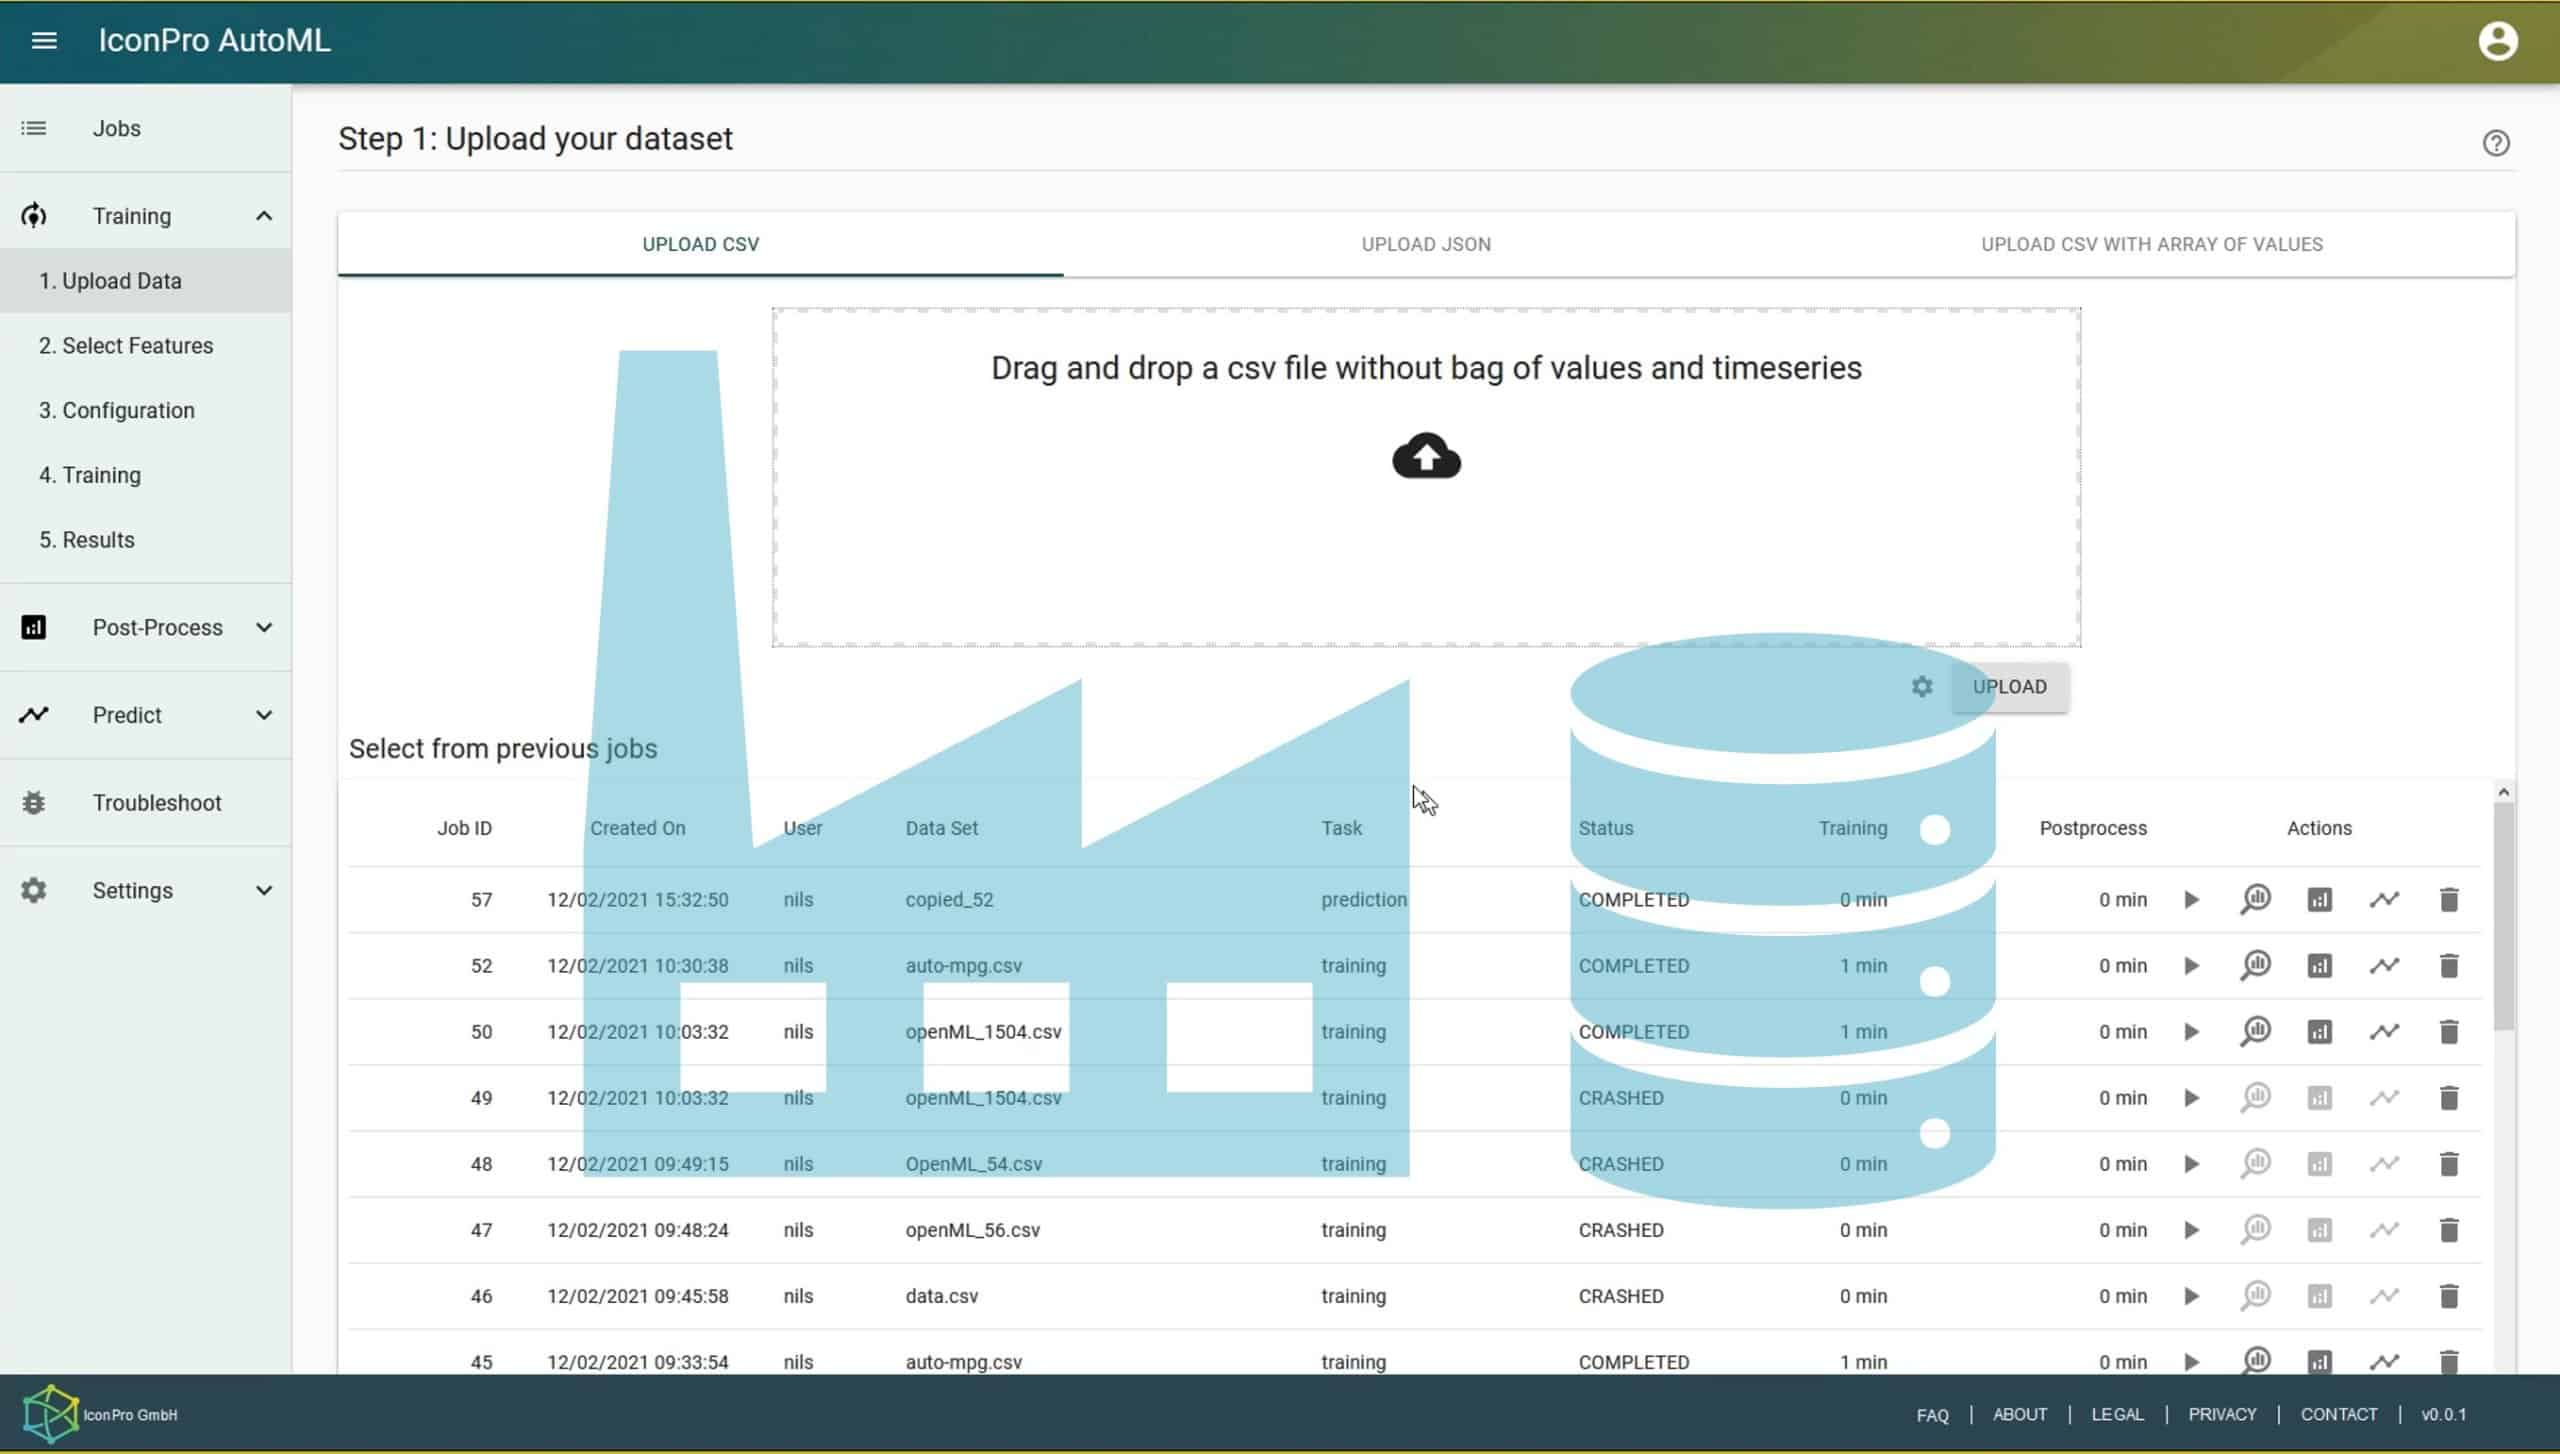Viewport: 2560px width, 1454px height.
Task: Switch to the Upload JSON tab
Action: point(1425,244)
